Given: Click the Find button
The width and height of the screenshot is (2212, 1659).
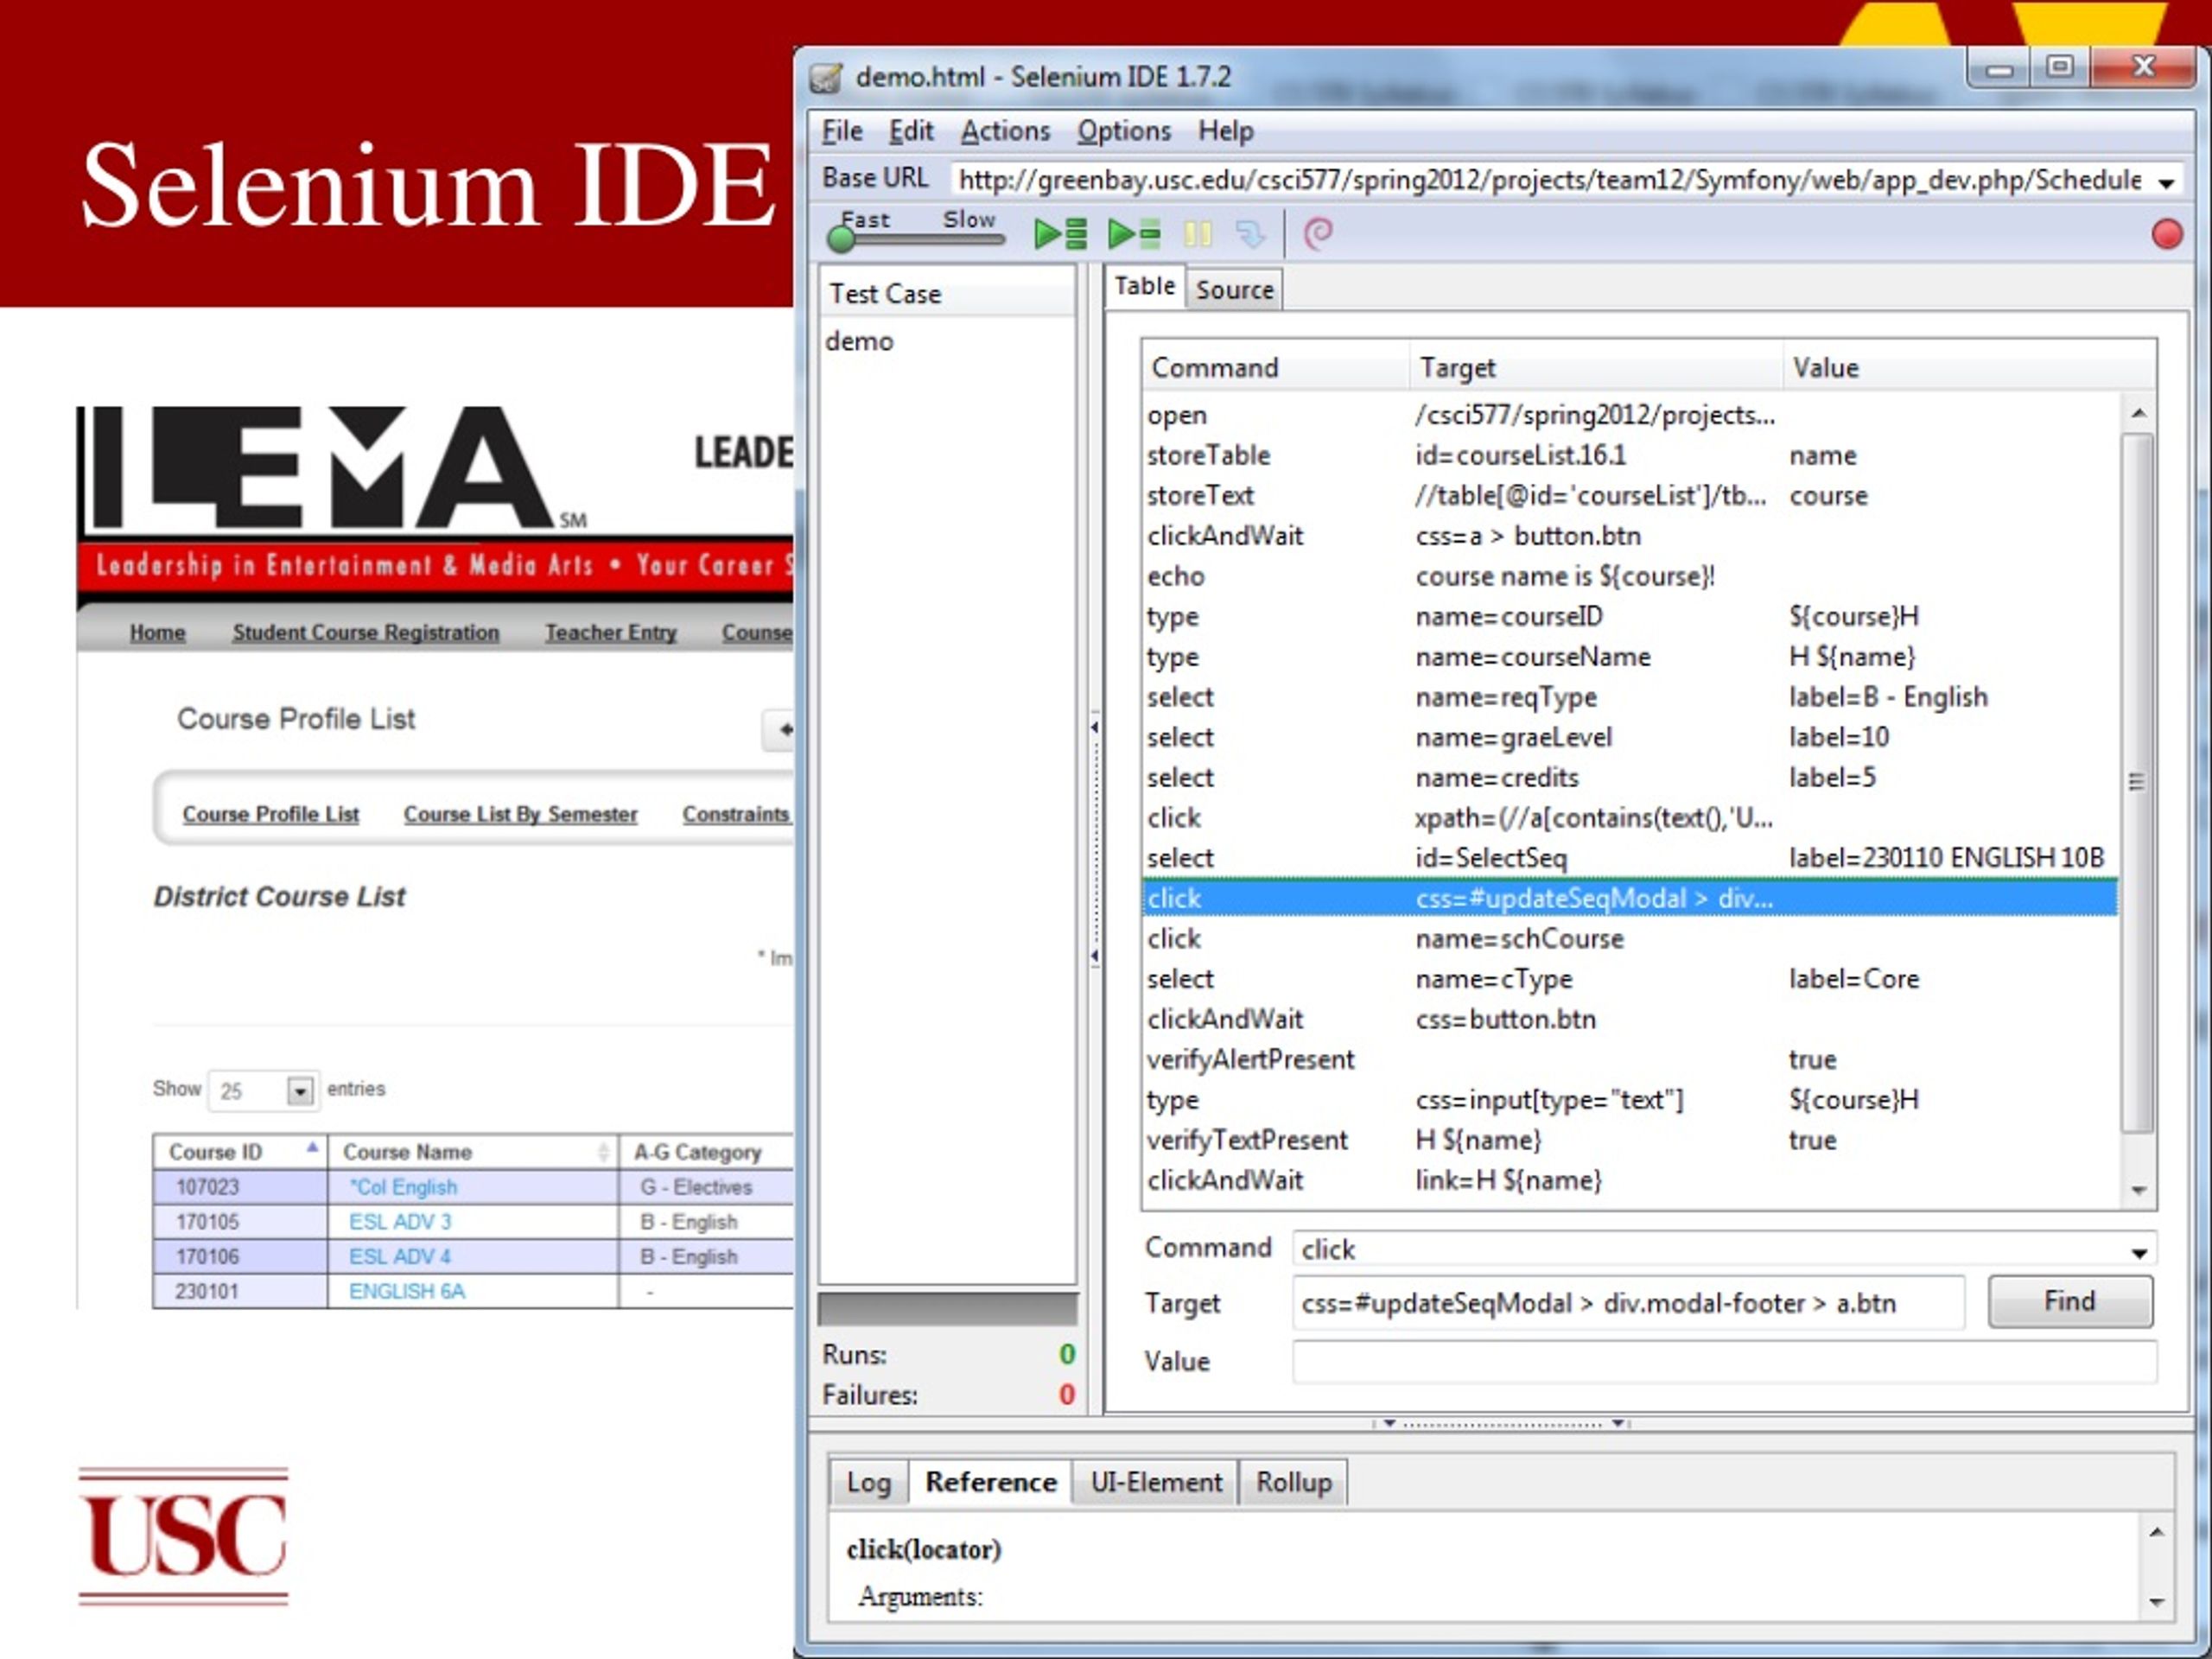Looking at the screenshot, I should point(2069,1301).
